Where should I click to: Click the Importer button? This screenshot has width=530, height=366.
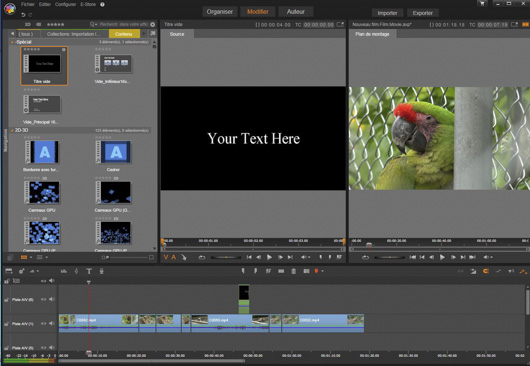(387, 13)
